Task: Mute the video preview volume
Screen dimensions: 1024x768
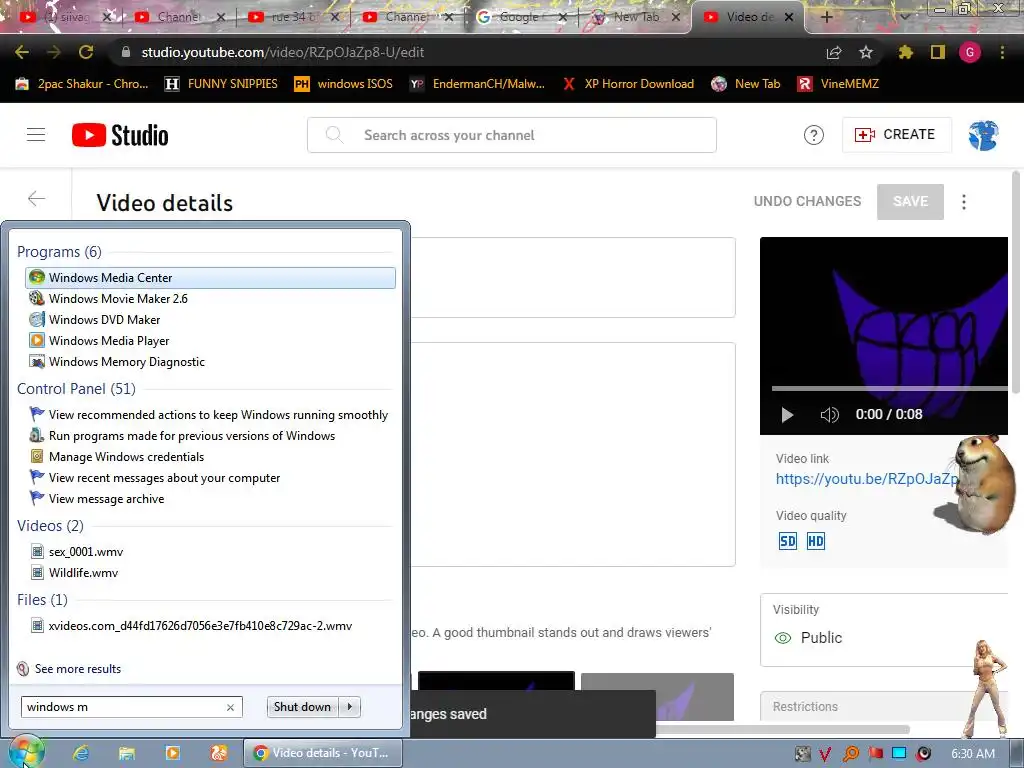Action: pos(829,415)
